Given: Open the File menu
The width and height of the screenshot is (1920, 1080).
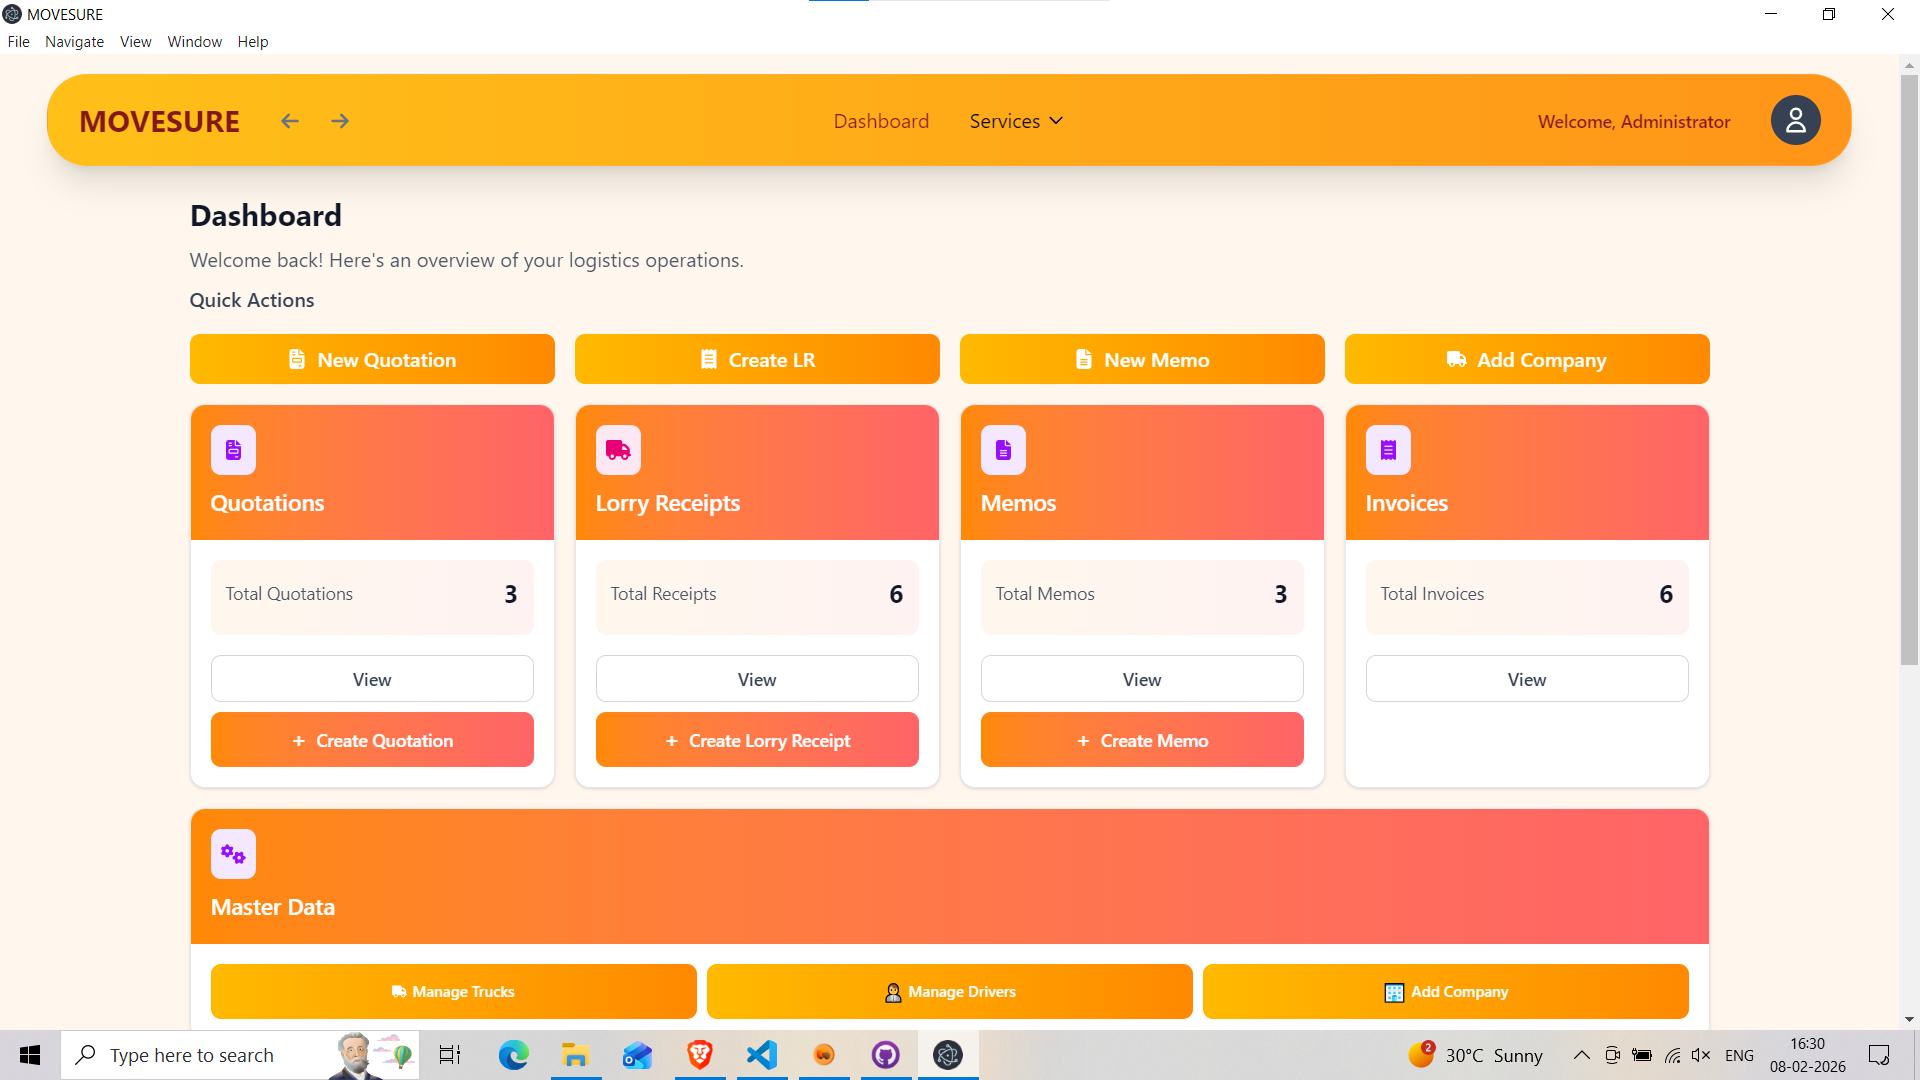Looking at the screenshot, I should tap(18, 41).
